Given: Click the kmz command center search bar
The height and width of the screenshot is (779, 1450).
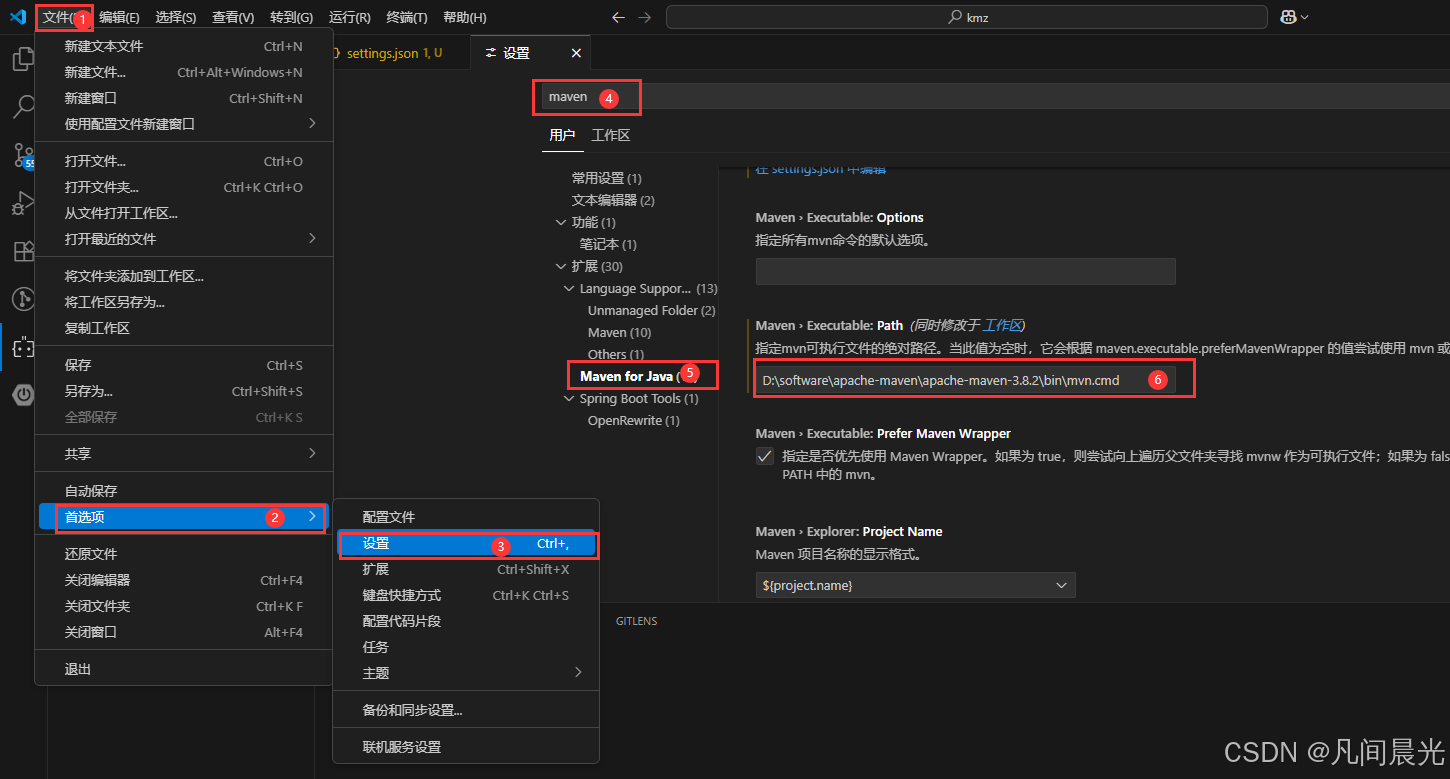Looking at the screenshot, I should 967,17.
